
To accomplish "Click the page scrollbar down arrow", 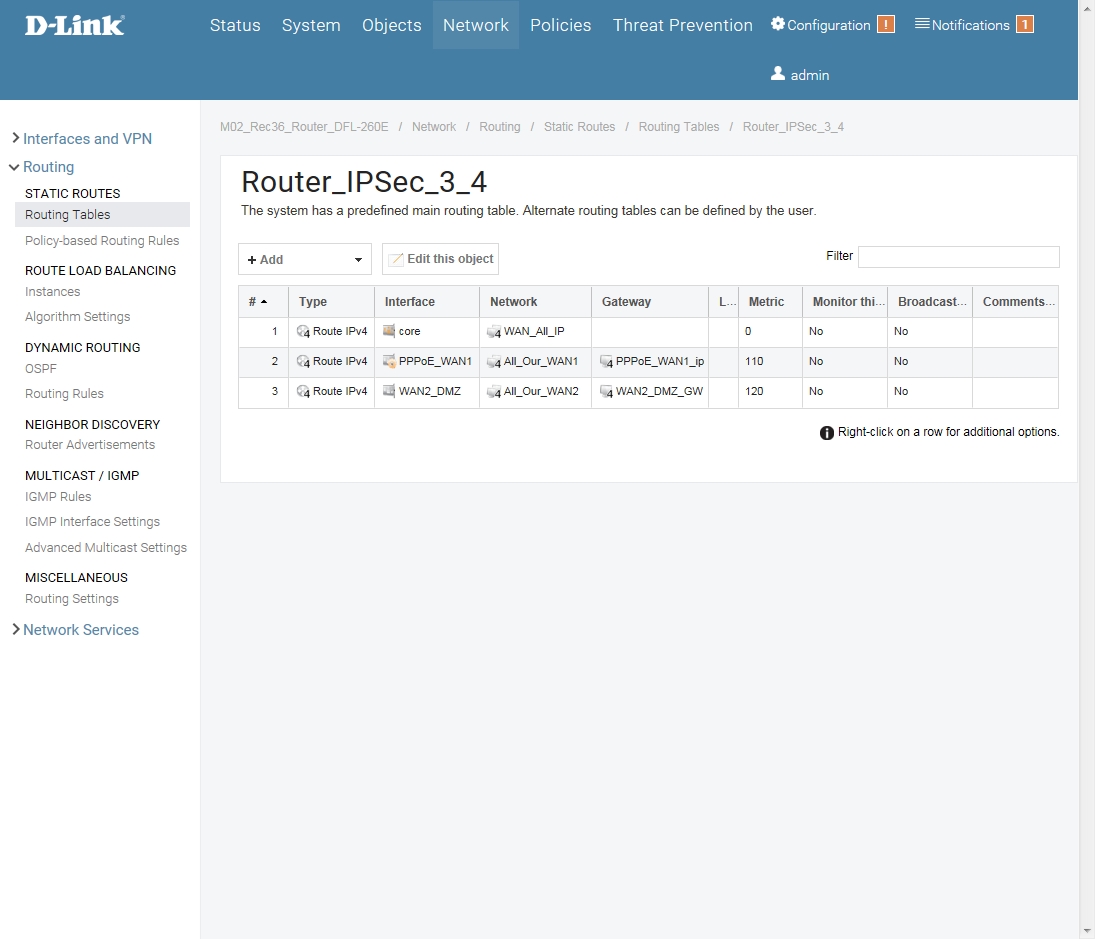I will [x=1087, y=931].
